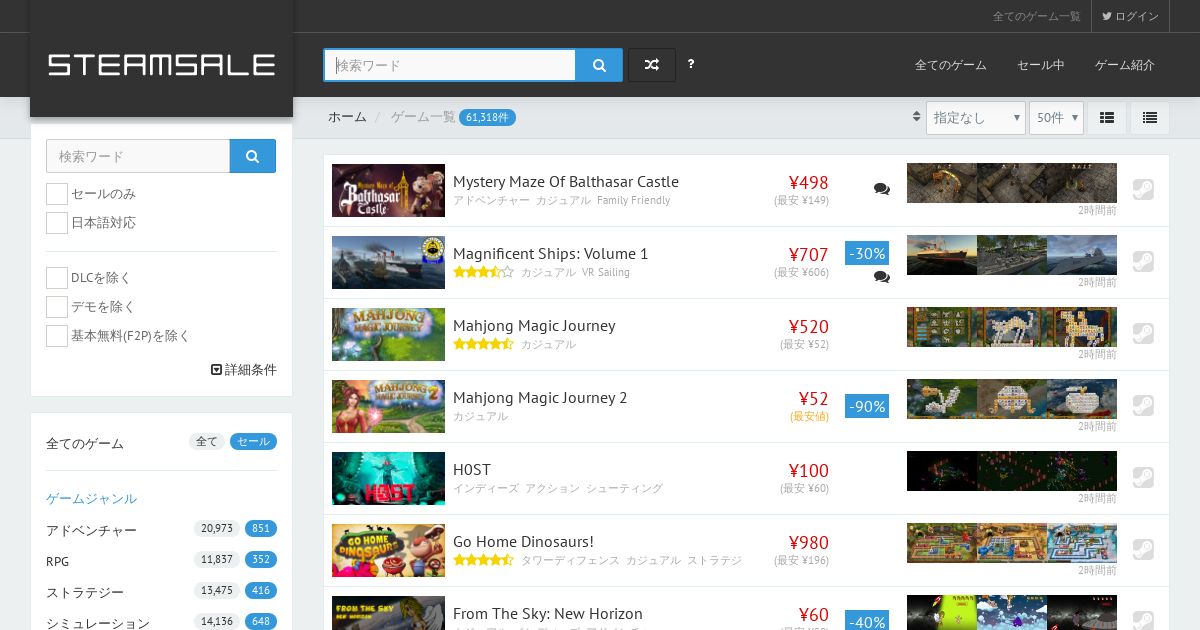Click the sidebar search magnifier button
The image size is (1200, 630).
click(253, 156)
